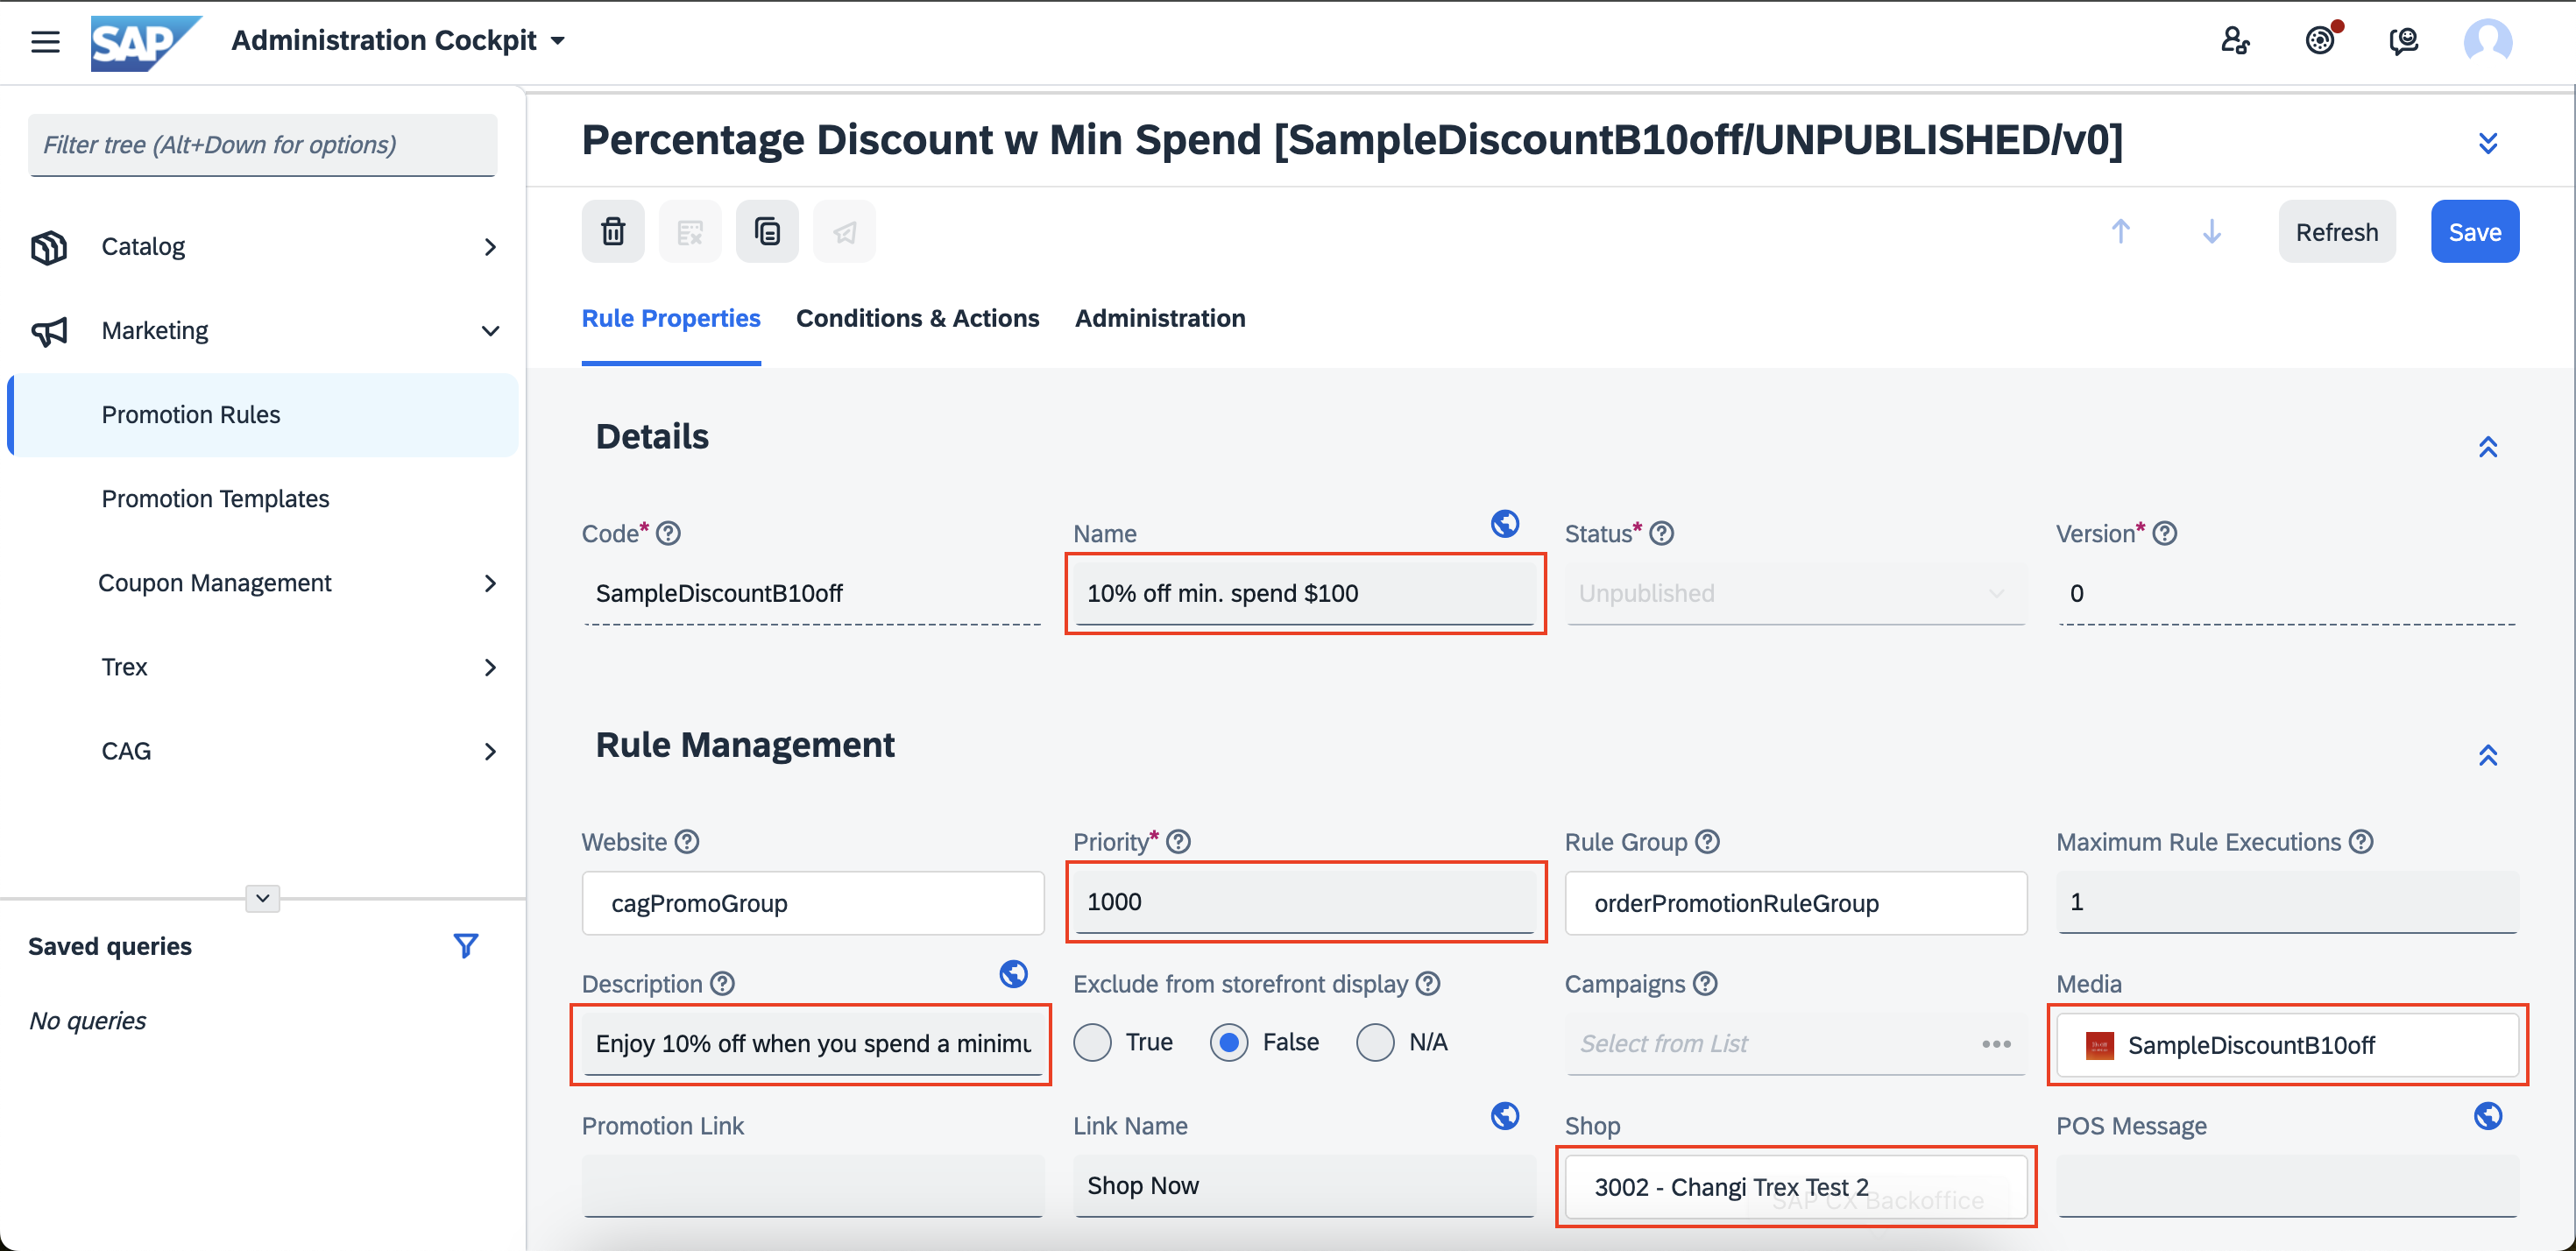Click the saved queries filter funnel icon
2576x1251 pixels.
466,946
